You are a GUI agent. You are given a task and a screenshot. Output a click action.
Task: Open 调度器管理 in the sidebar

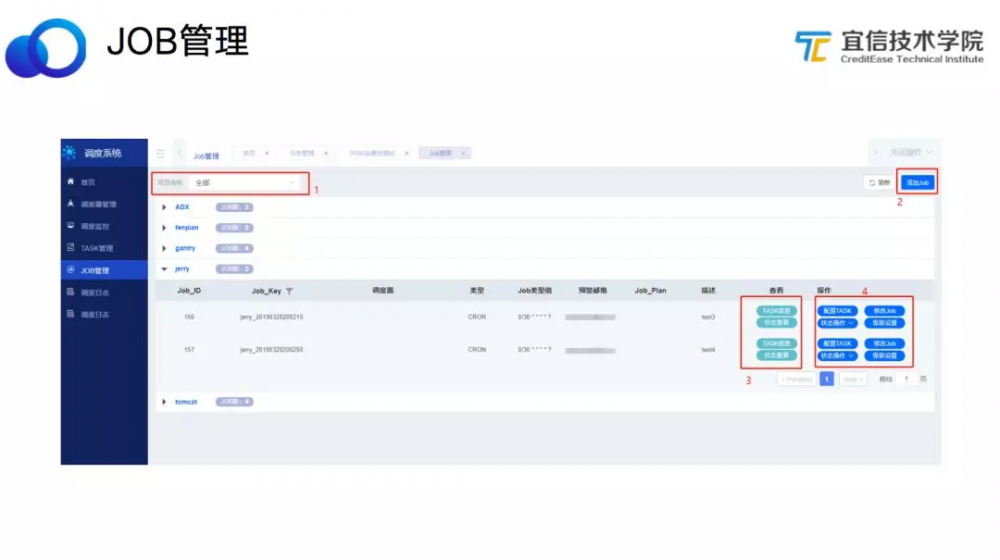[x=98, y=204]
